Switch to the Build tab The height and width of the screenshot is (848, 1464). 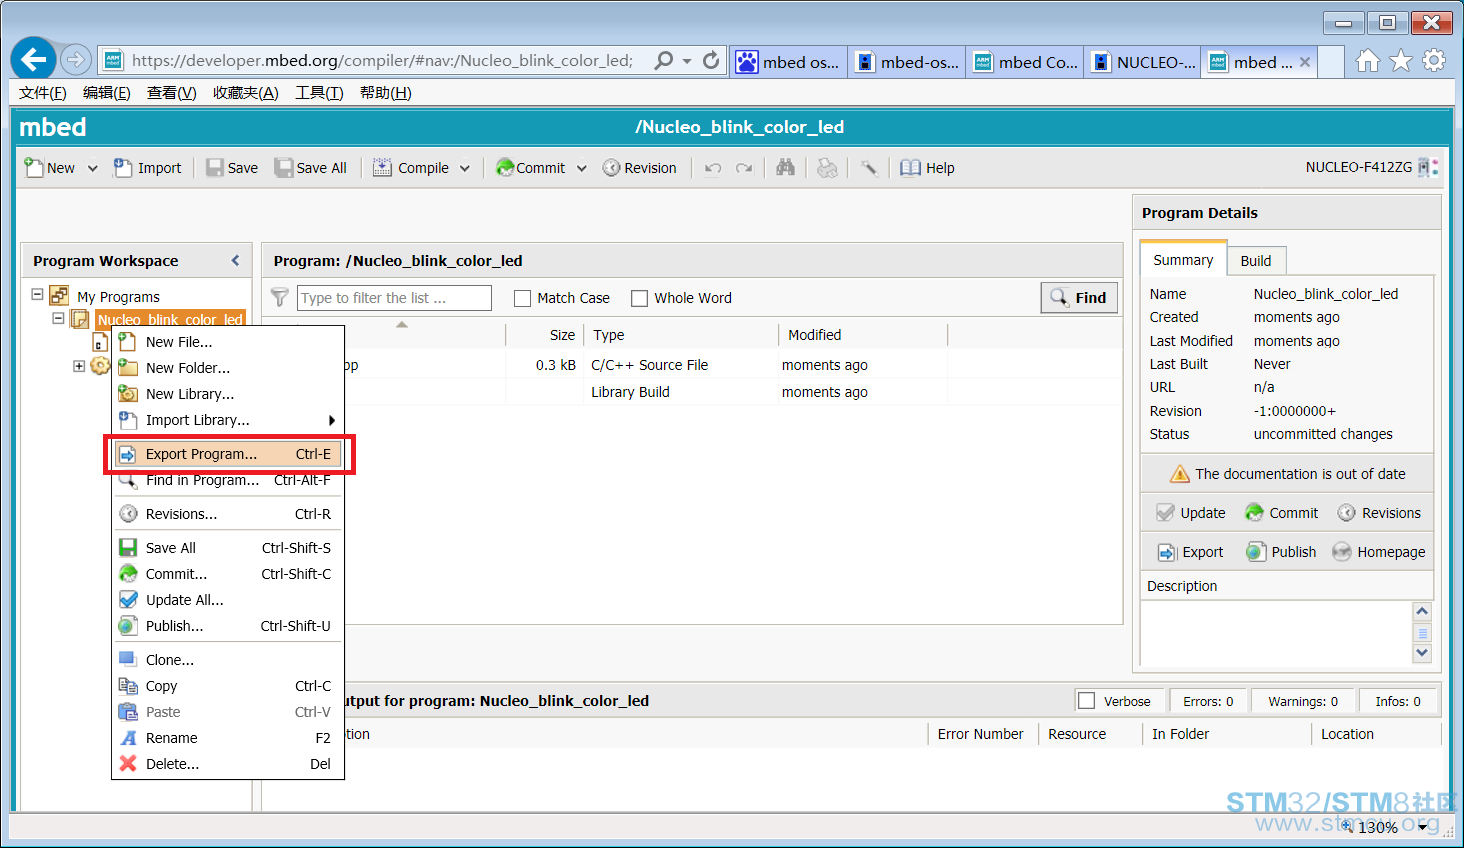click(x=1256, y=261)
